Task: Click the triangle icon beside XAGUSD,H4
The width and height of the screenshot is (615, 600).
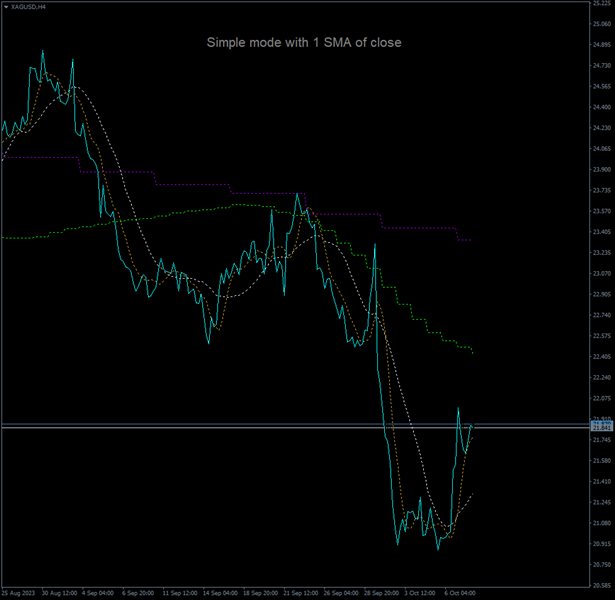Action: click(5, 6)
